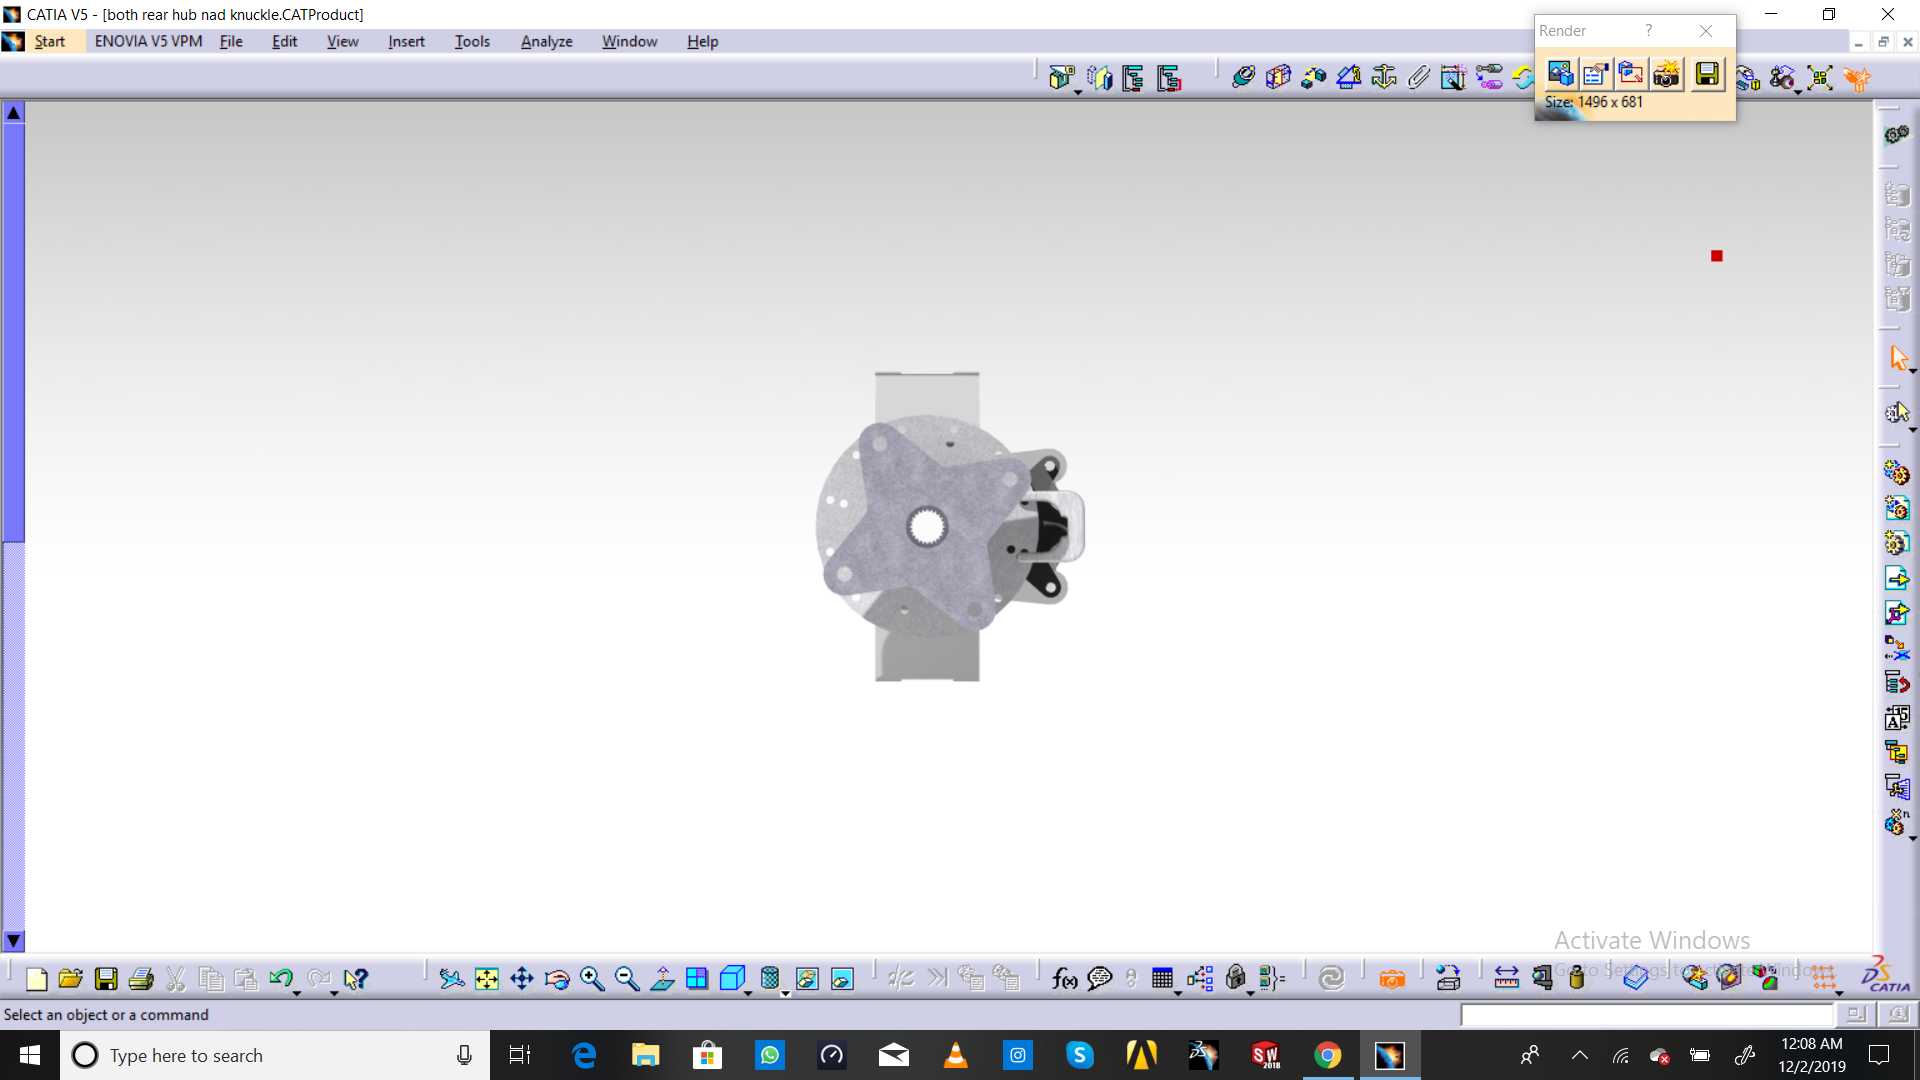Screen dimensions: 1920x1080
Task: Click the Update All icon
Action: coord(1522,77)
